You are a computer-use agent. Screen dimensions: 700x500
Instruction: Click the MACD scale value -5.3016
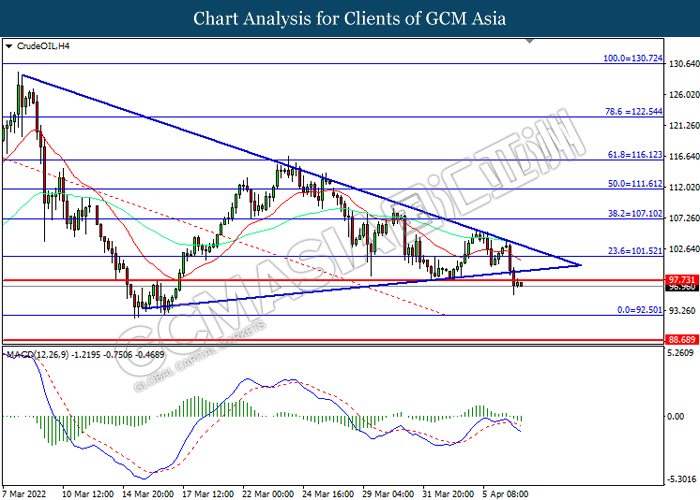tap(681, 480)
